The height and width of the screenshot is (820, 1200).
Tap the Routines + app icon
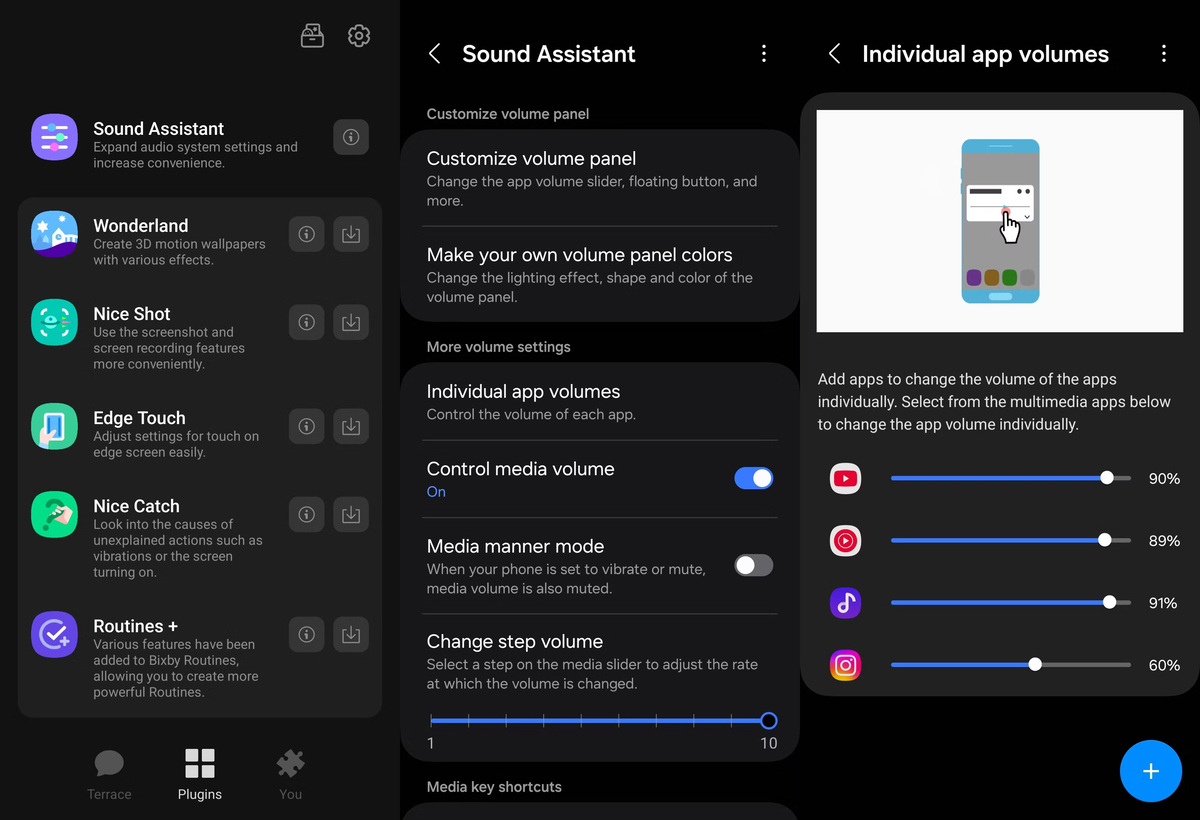point(54,634)
